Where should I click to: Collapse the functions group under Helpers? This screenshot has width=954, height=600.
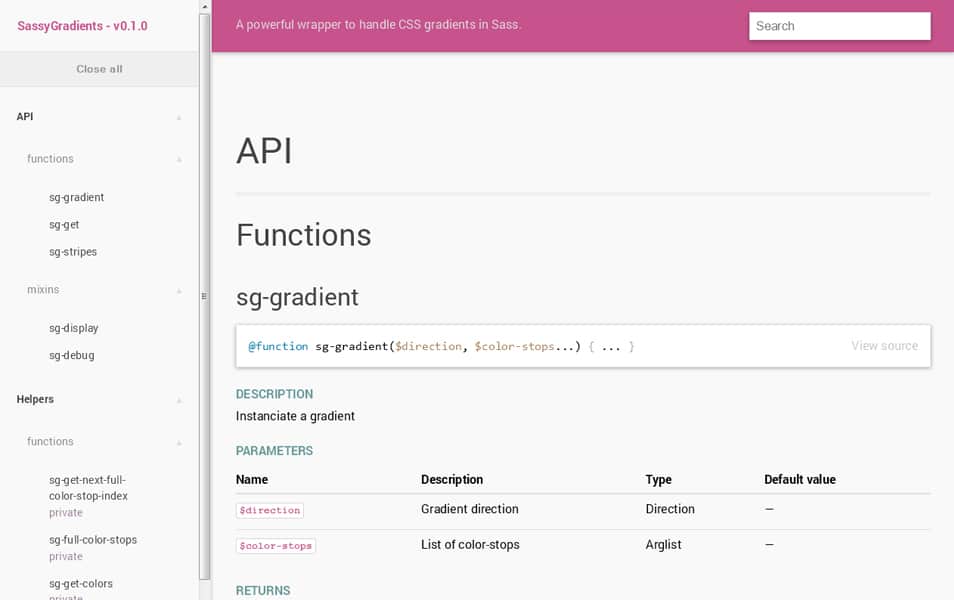pyautogui.click(x=179, y=441)
